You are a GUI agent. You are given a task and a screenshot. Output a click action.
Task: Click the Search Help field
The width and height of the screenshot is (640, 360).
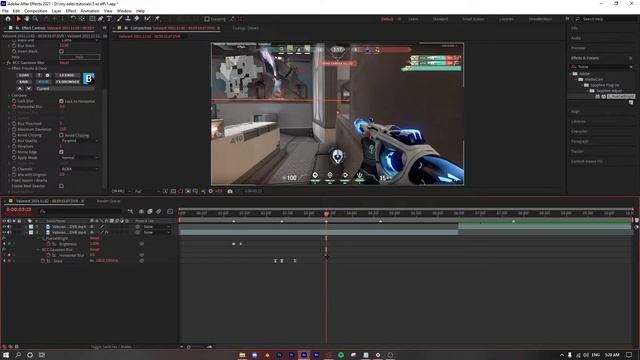coord(604,19)
